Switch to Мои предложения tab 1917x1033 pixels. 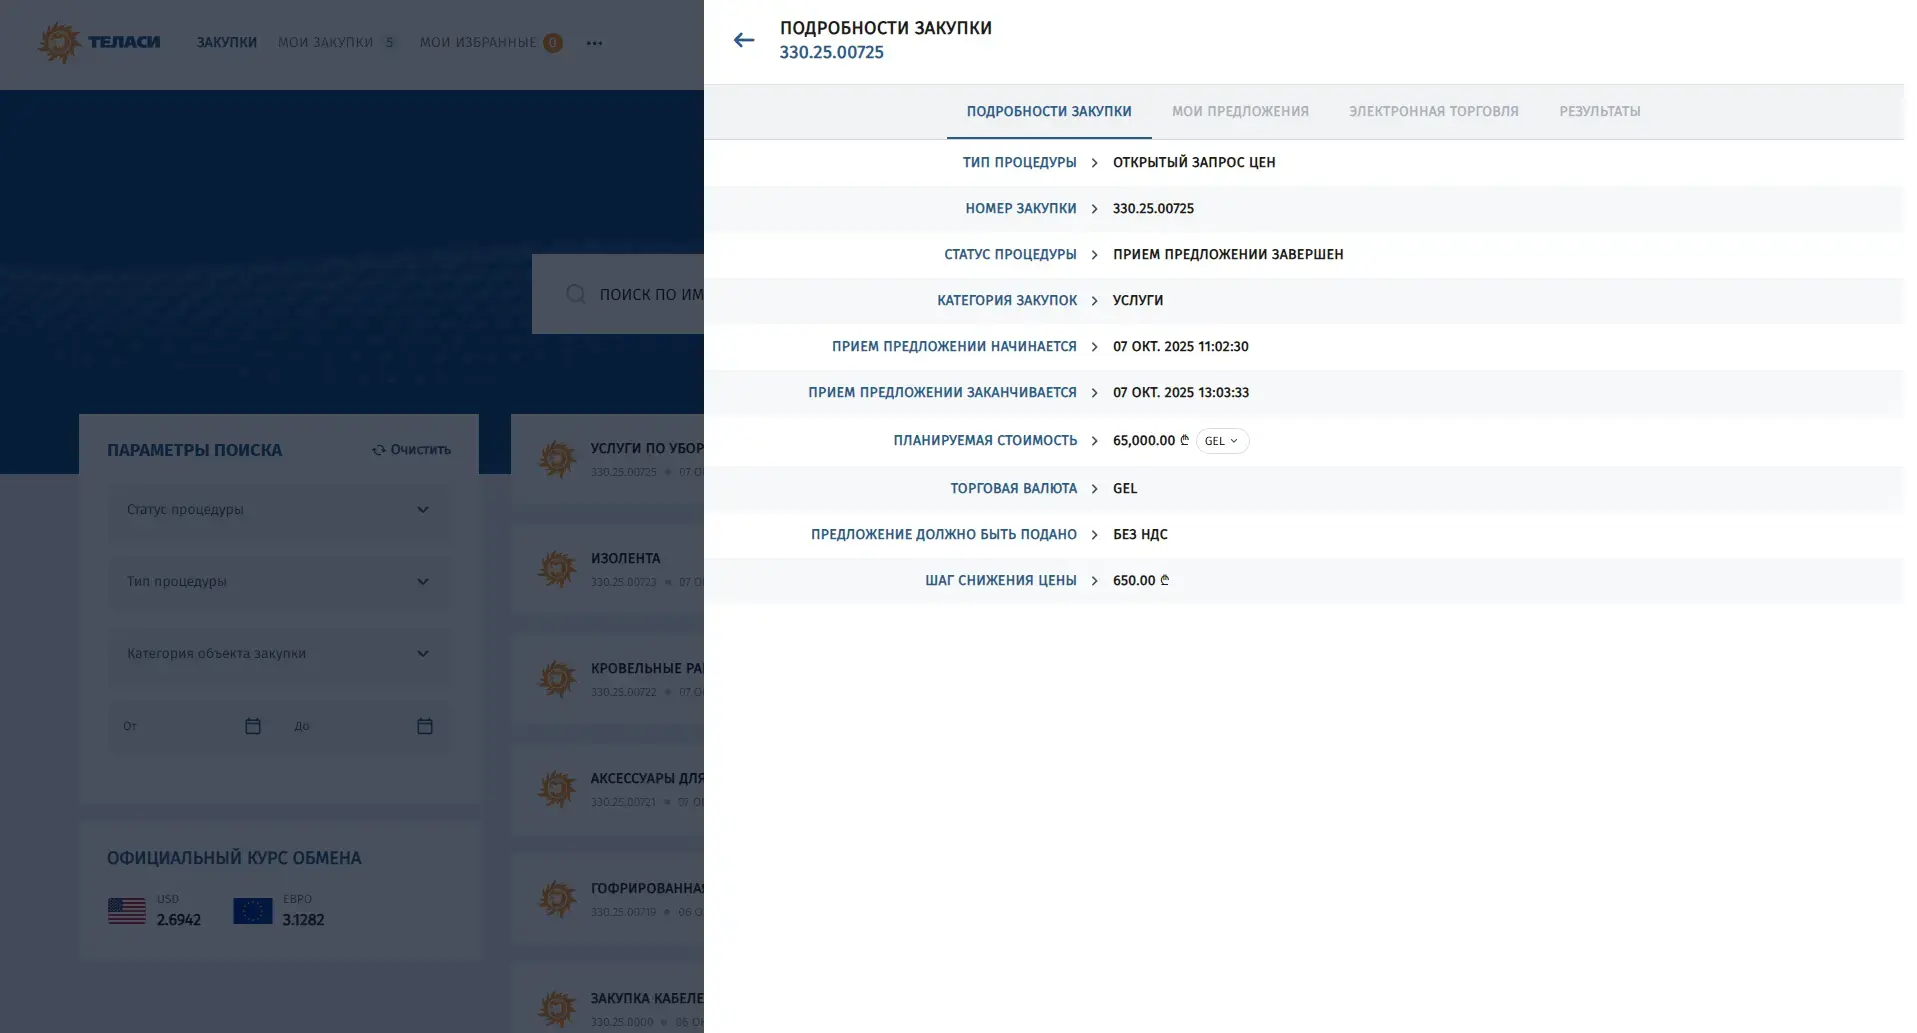[x=1239, y=111]
